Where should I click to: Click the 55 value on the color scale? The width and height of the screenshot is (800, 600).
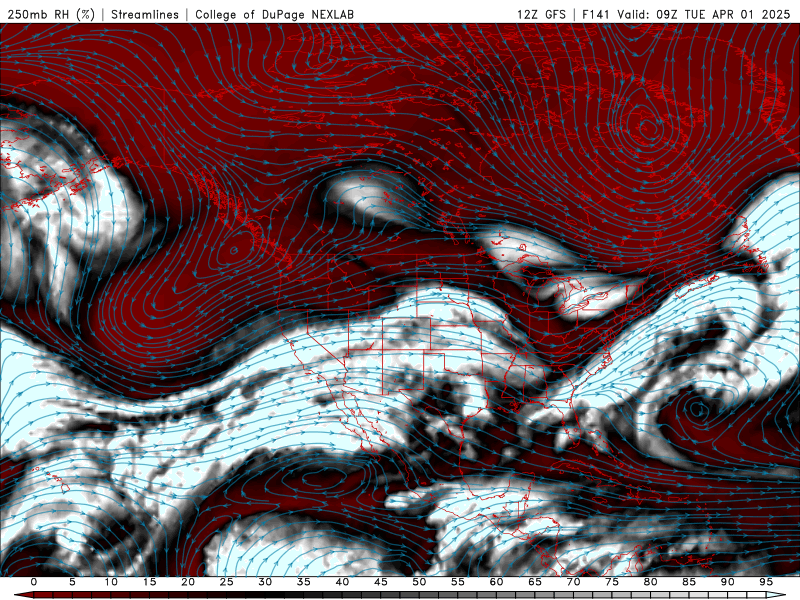pos(458,582)
